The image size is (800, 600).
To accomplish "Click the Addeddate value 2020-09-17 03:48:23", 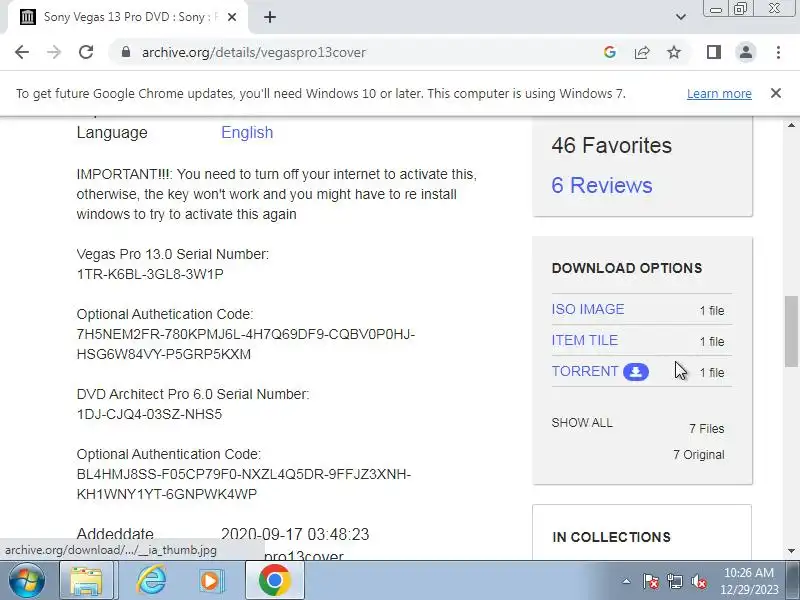I will pos(295,534).
